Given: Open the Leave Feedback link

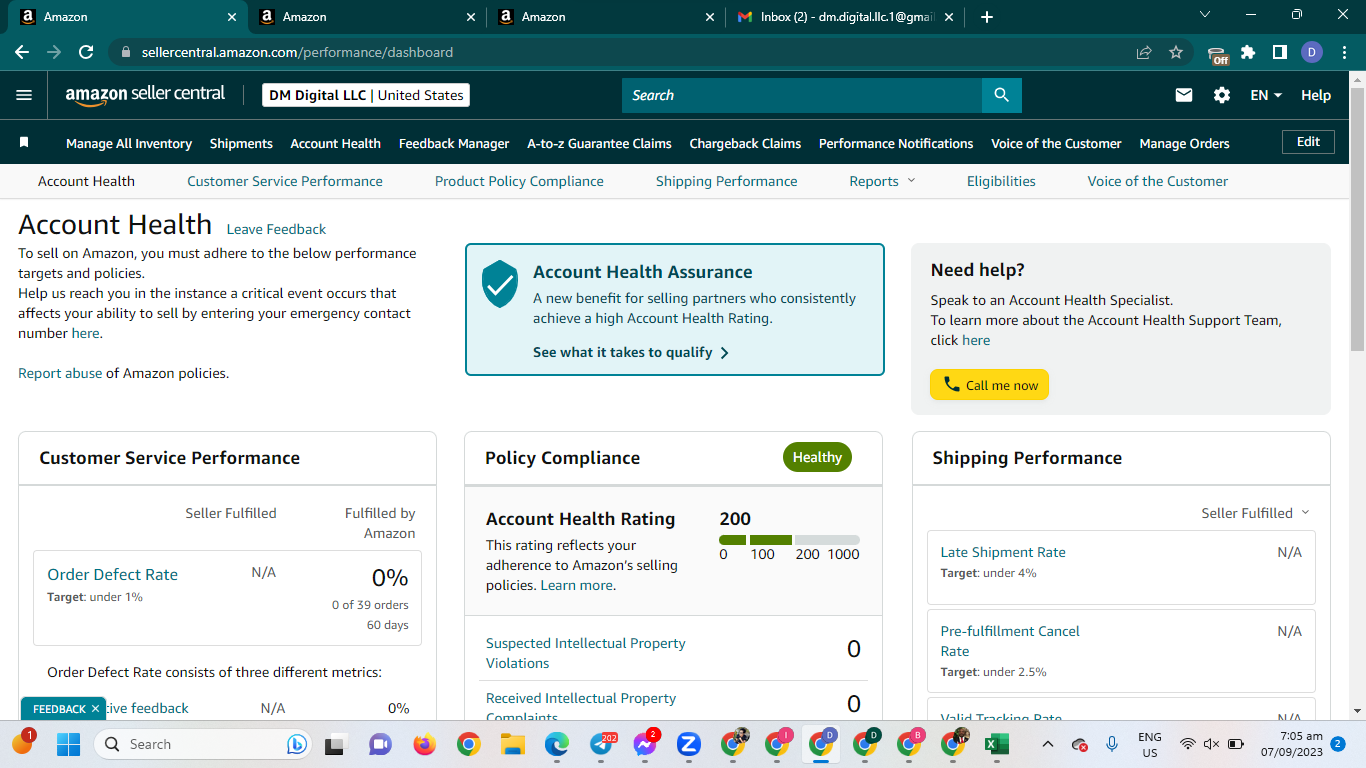Looking at the screenshot, I should 276,229.
